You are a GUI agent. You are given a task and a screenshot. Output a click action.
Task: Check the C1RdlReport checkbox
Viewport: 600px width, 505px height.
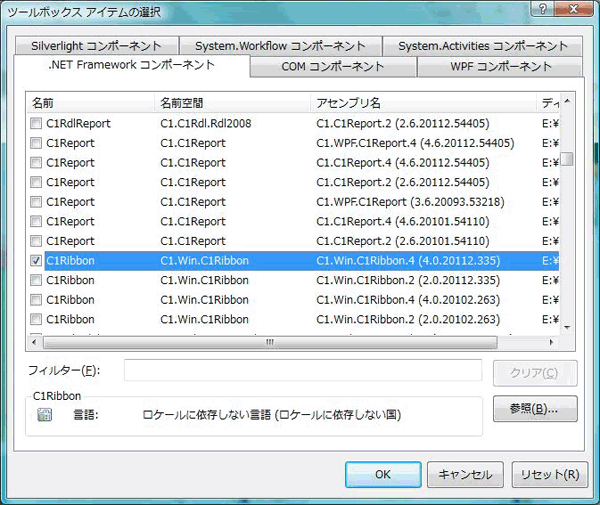(x=36, y=123)
